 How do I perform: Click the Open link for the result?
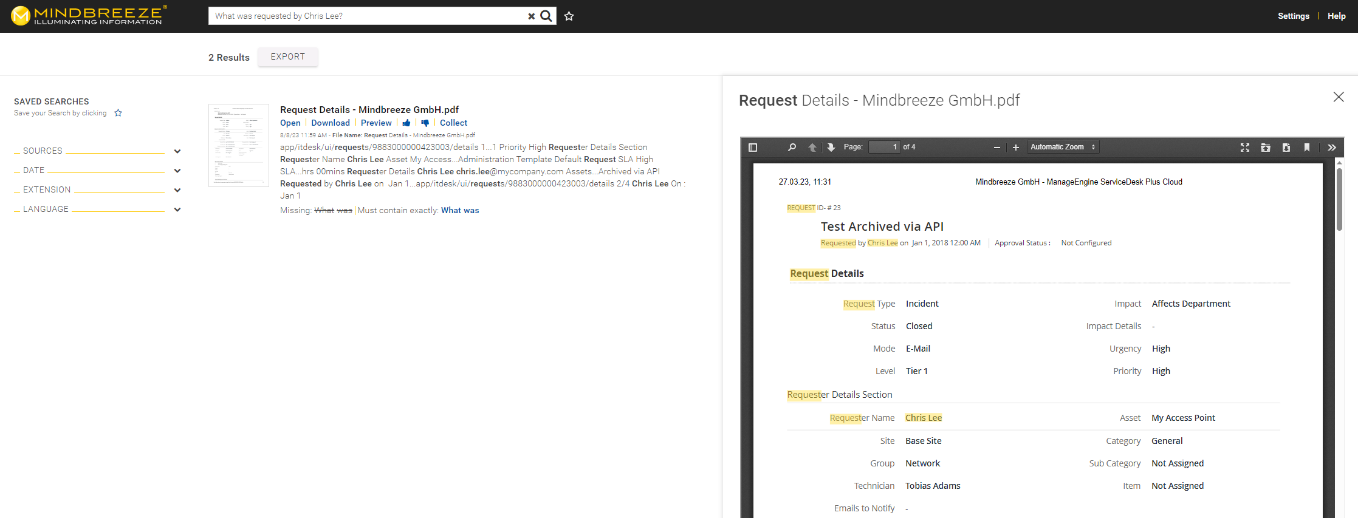(290, 123)
